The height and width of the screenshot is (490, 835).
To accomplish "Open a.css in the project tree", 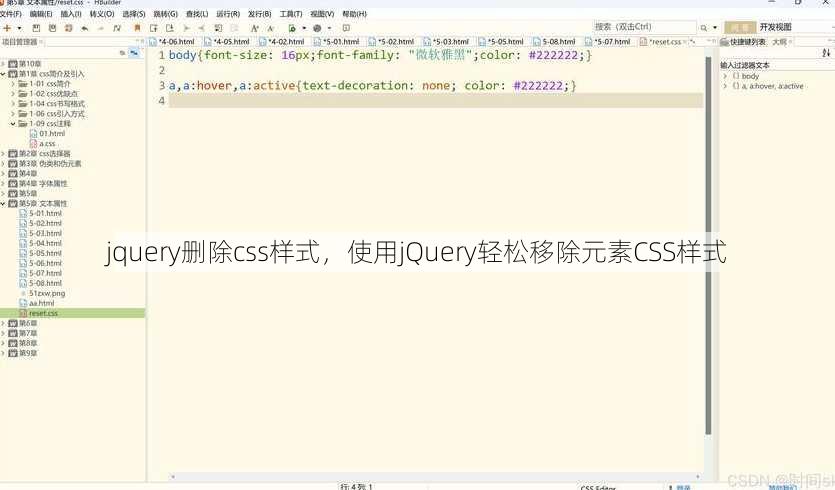I will pos(47,144).
